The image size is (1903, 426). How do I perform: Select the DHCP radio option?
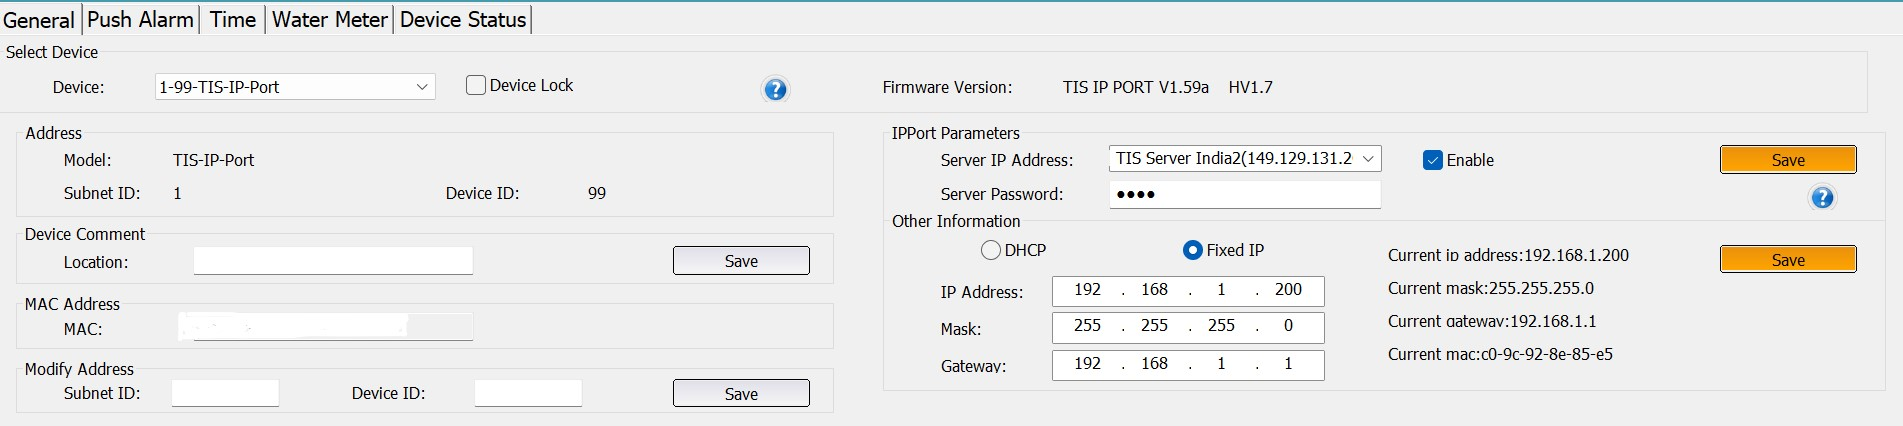click(x=991, y=250)
